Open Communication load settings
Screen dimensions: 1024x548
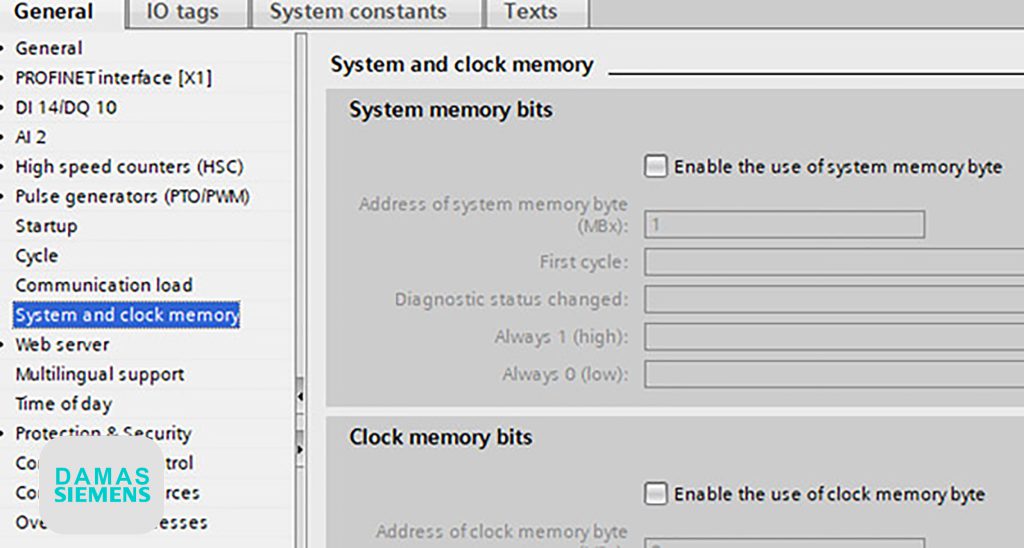tap(104, 285)
